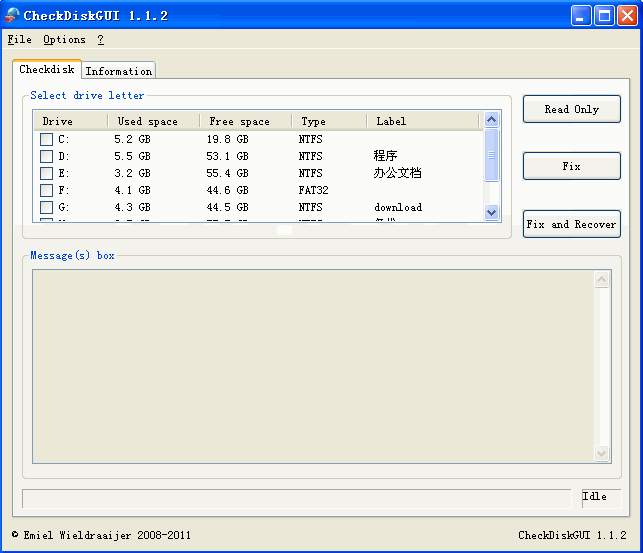This screenshot has width=643, height=553.
Task: Click the CheckDiskGUI 1.1.2 footer version text
Action: [572, 535]
